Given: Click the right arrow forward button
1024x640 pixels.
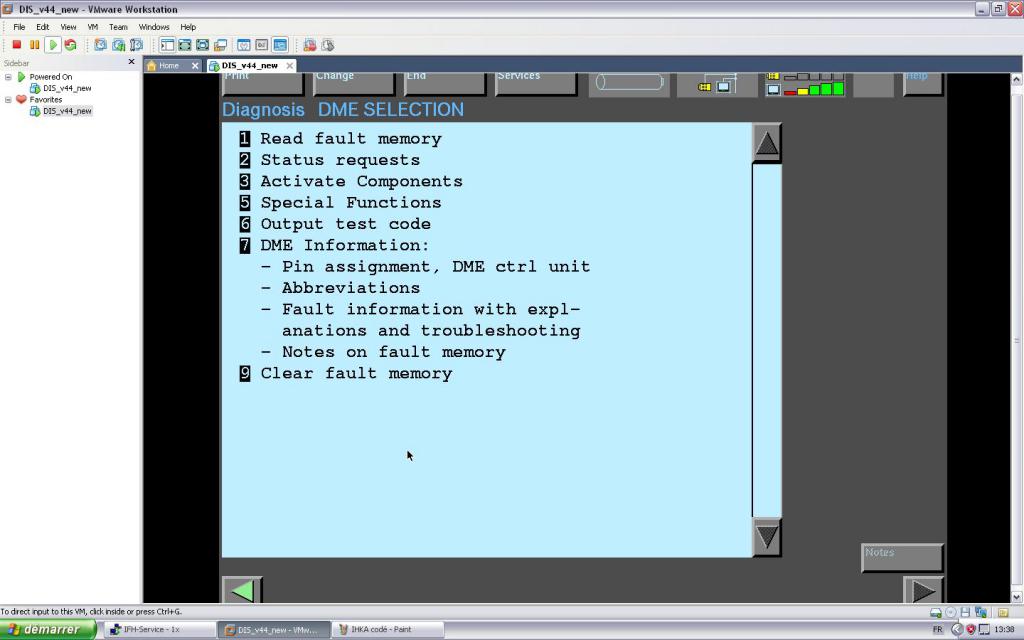Looking at the screenshot, I should (923, 591).
